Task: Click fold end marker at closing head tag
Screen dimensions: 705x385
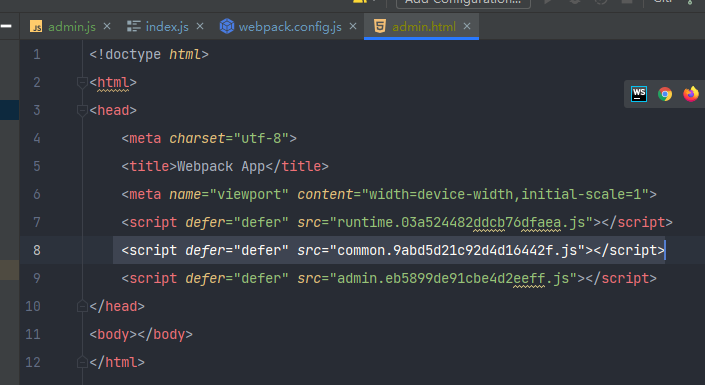Action: [82, 306]
